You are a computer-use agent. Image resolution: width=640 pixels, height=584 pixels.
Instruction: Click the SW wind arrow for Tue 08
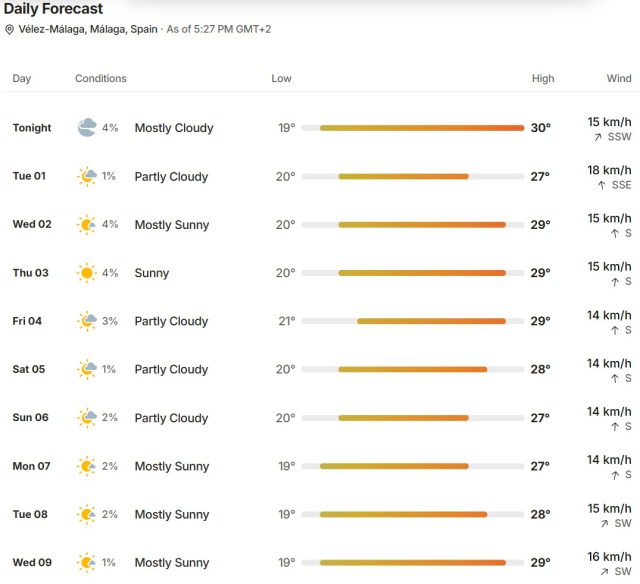tap(604, 524)
